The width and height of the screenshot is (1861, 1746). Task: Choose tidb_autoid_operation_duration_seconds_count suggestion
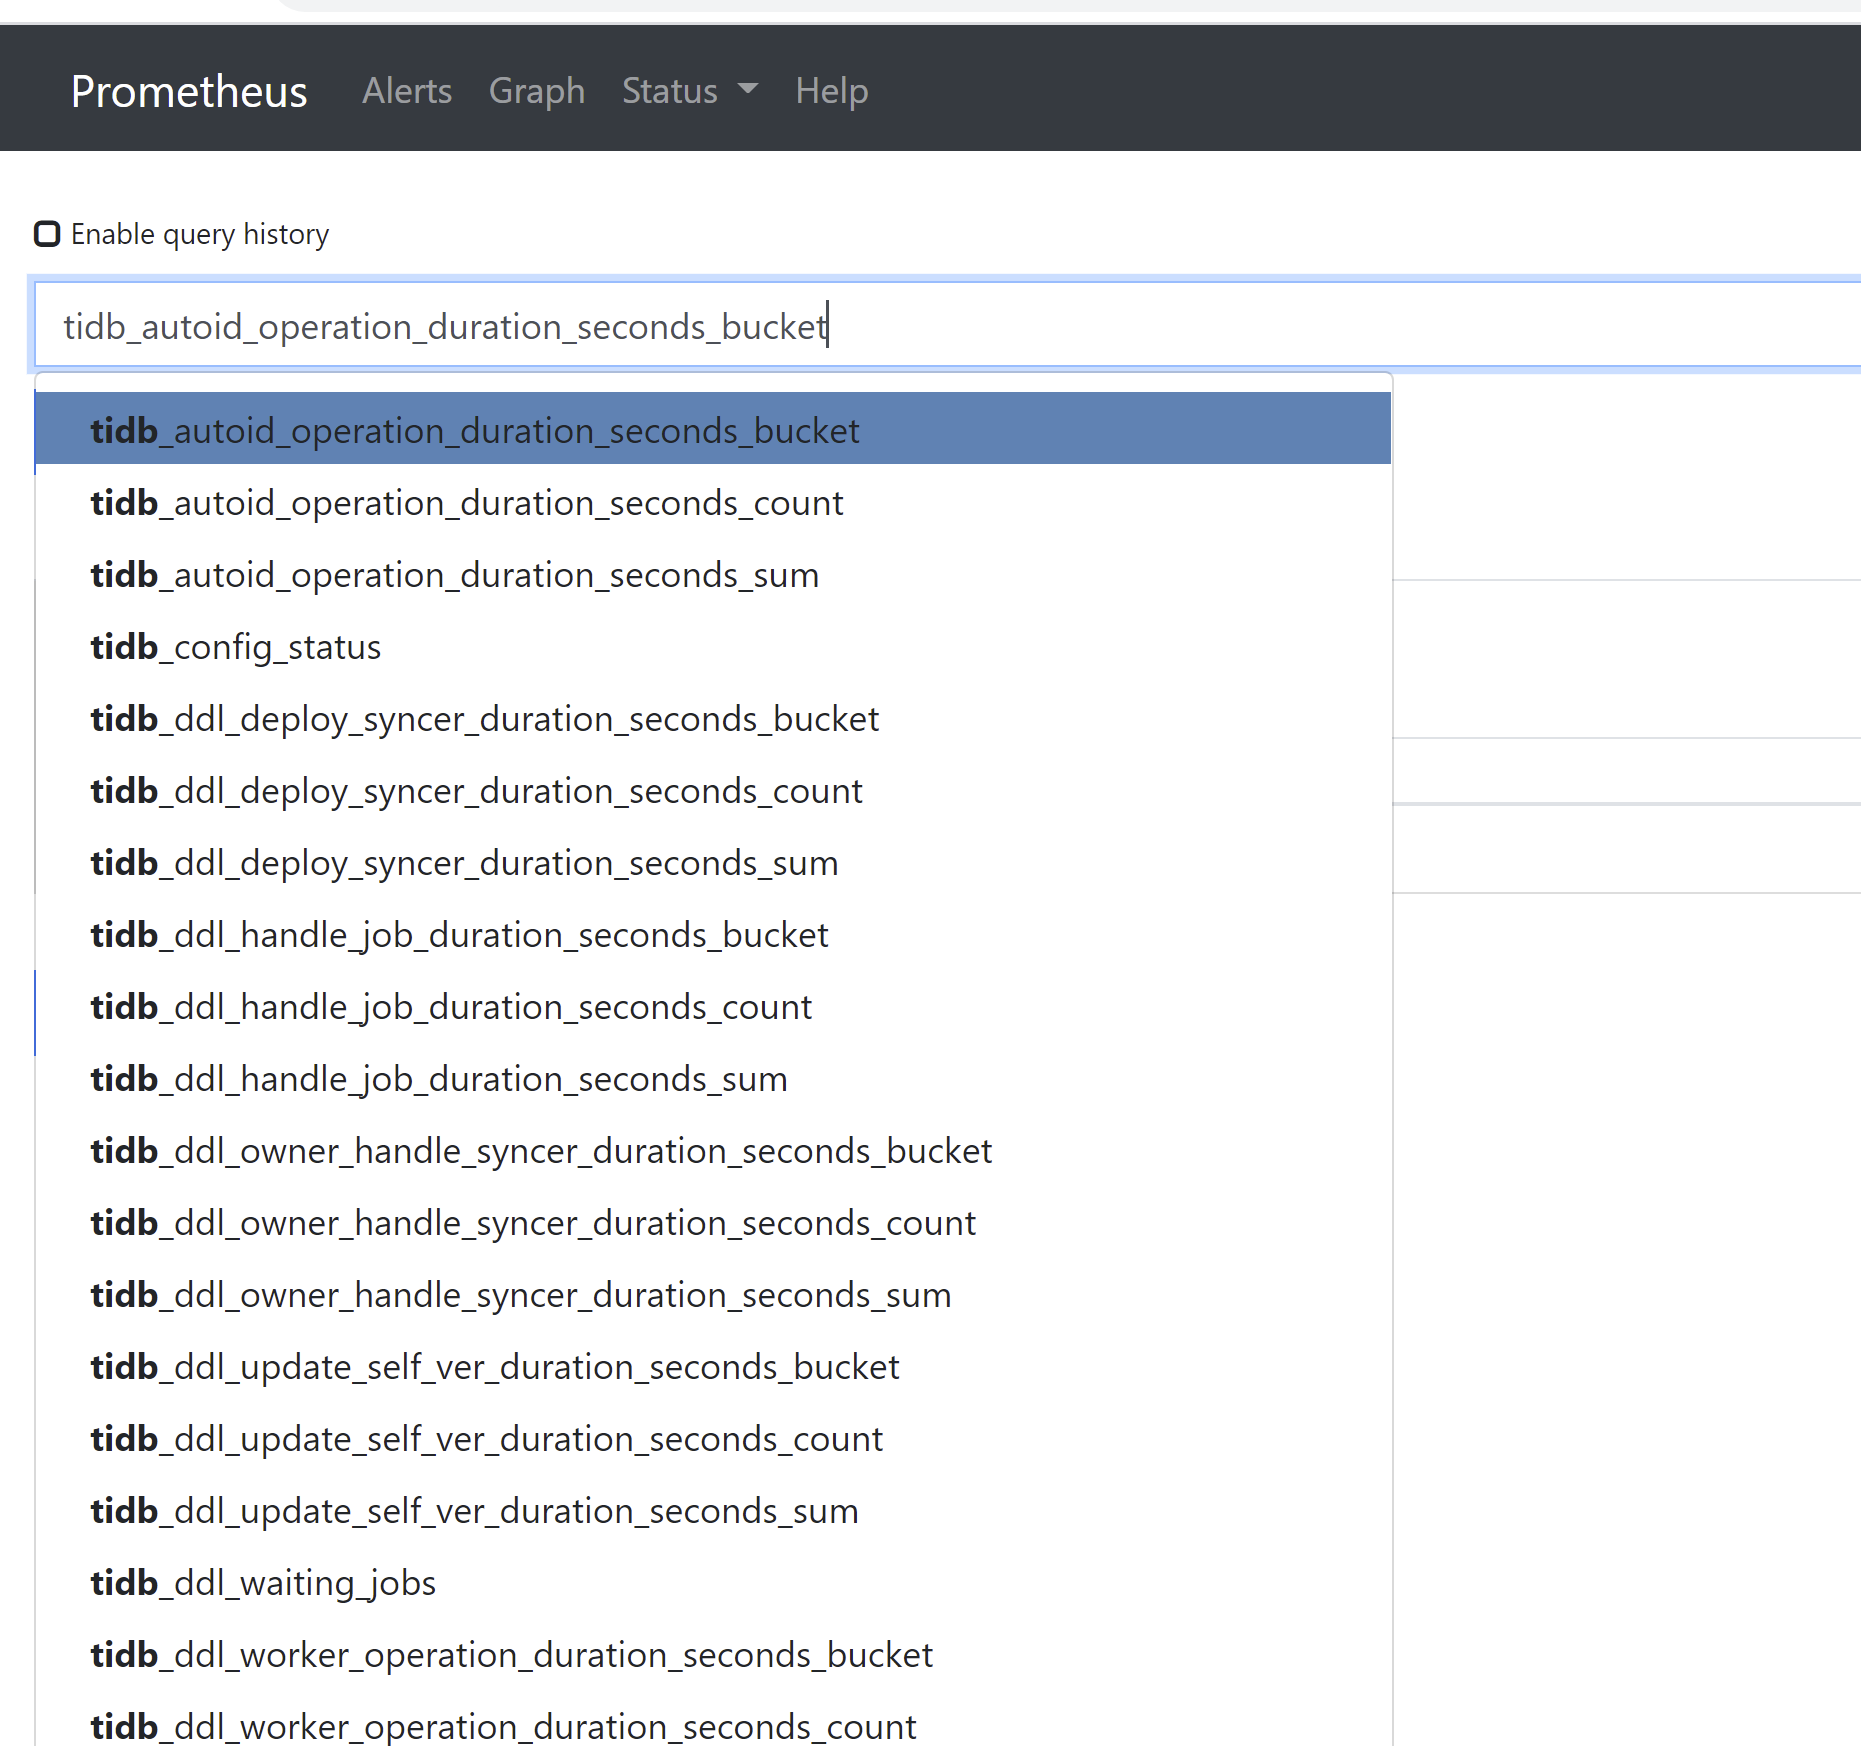tap(713, 502)
